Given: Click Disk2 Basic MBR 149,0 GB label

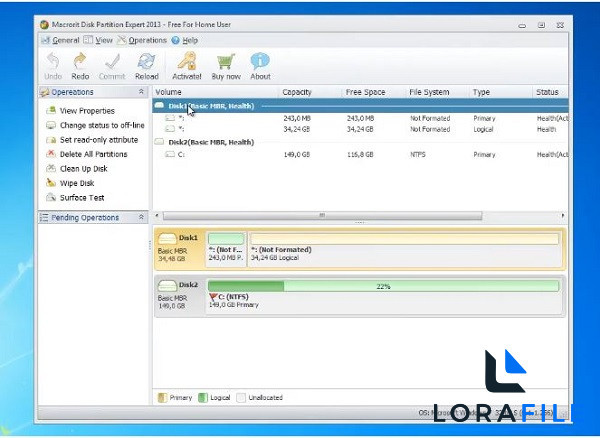Looking at the screenshot, I should click(172, 302).
